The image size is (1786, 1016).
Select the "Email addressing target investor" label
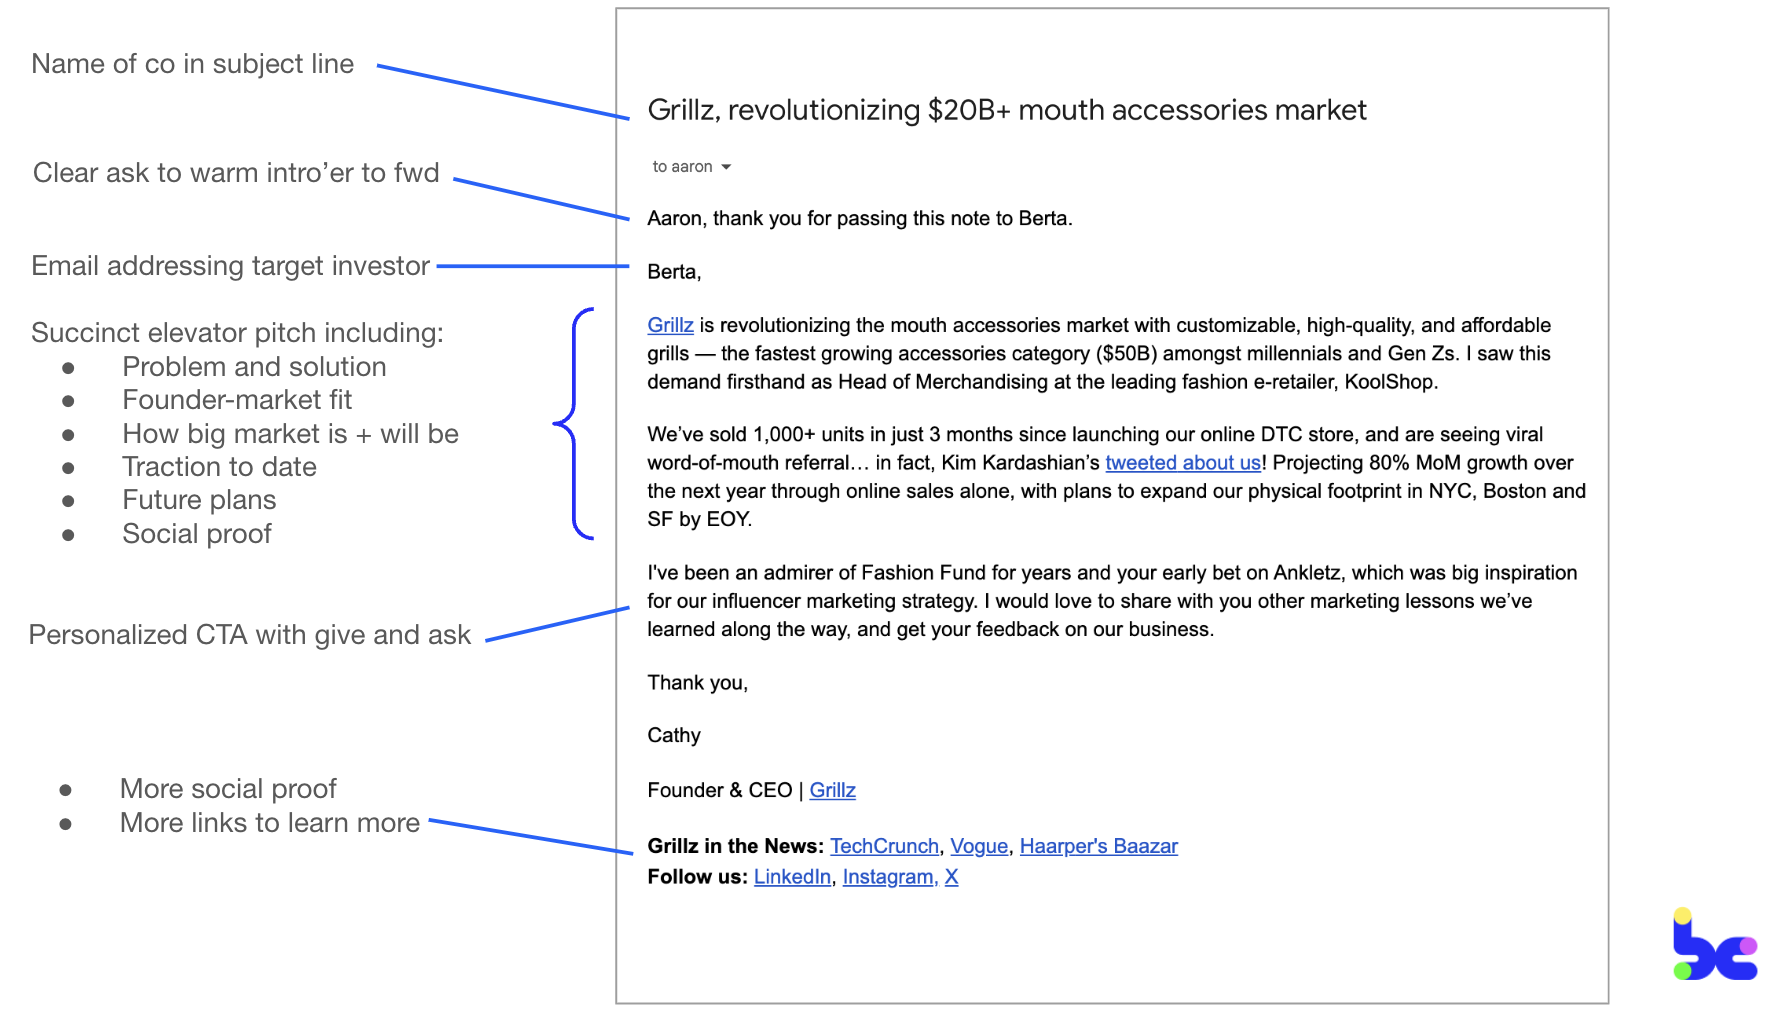(x=230, y=266)
